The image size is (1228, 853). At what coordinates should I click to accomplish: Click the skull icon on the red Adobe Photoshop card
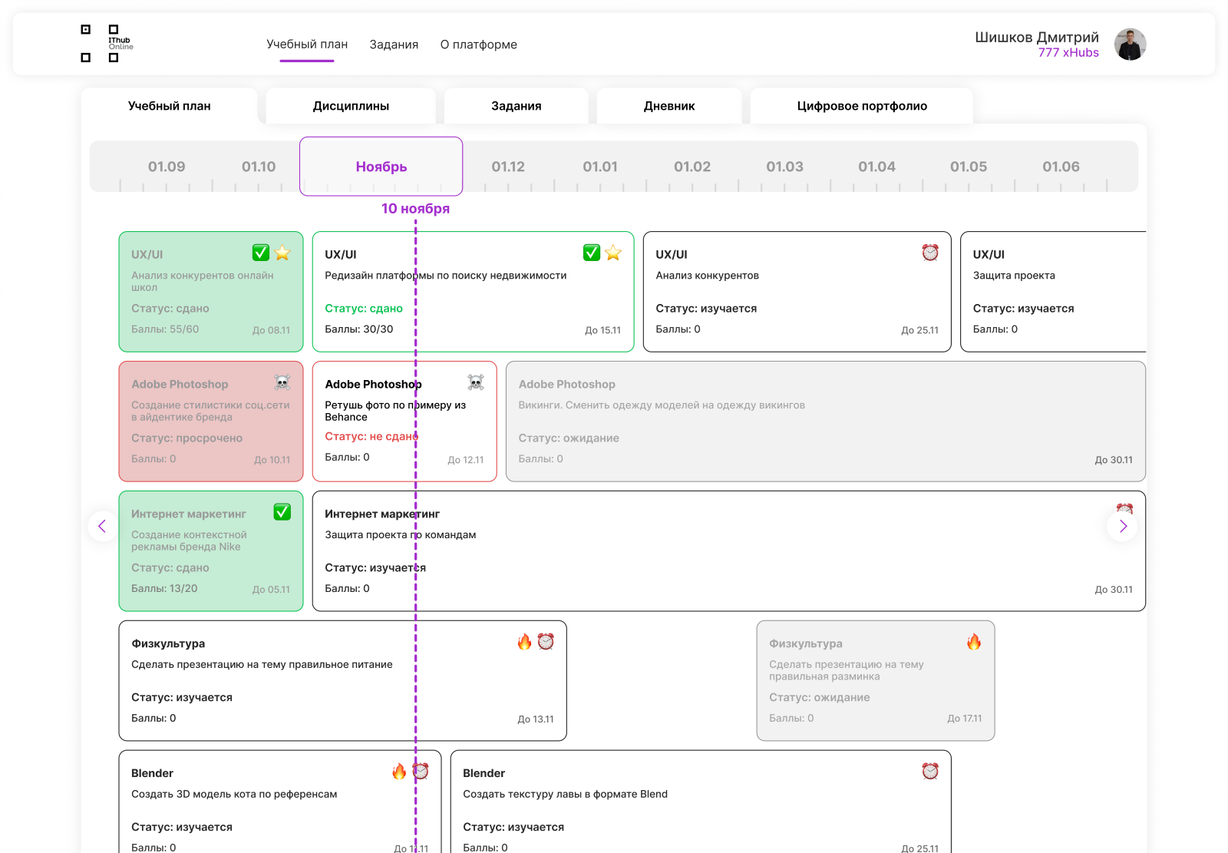click(282, 382)
